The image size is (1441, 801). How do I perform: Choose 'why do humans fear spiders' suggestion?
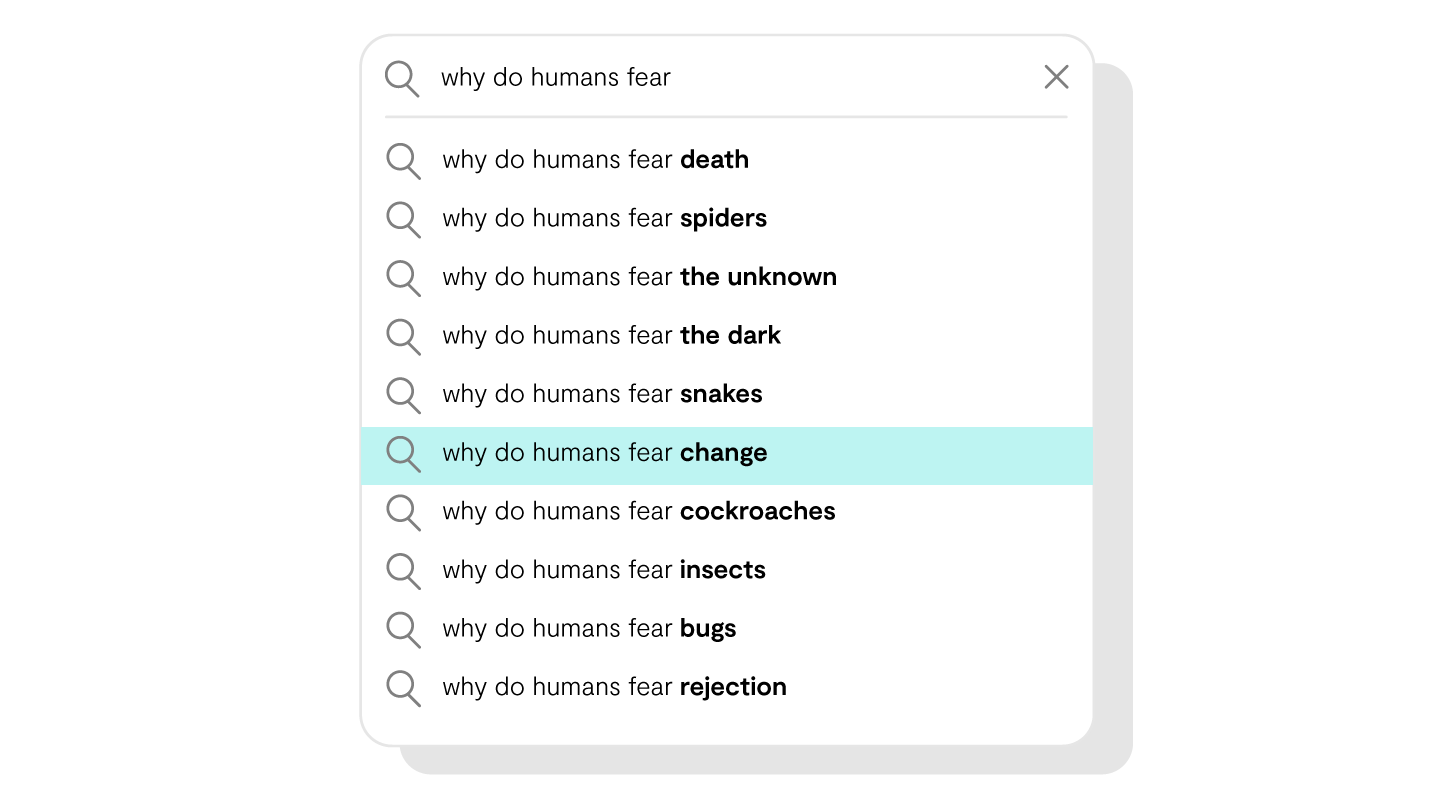(604, 219)
